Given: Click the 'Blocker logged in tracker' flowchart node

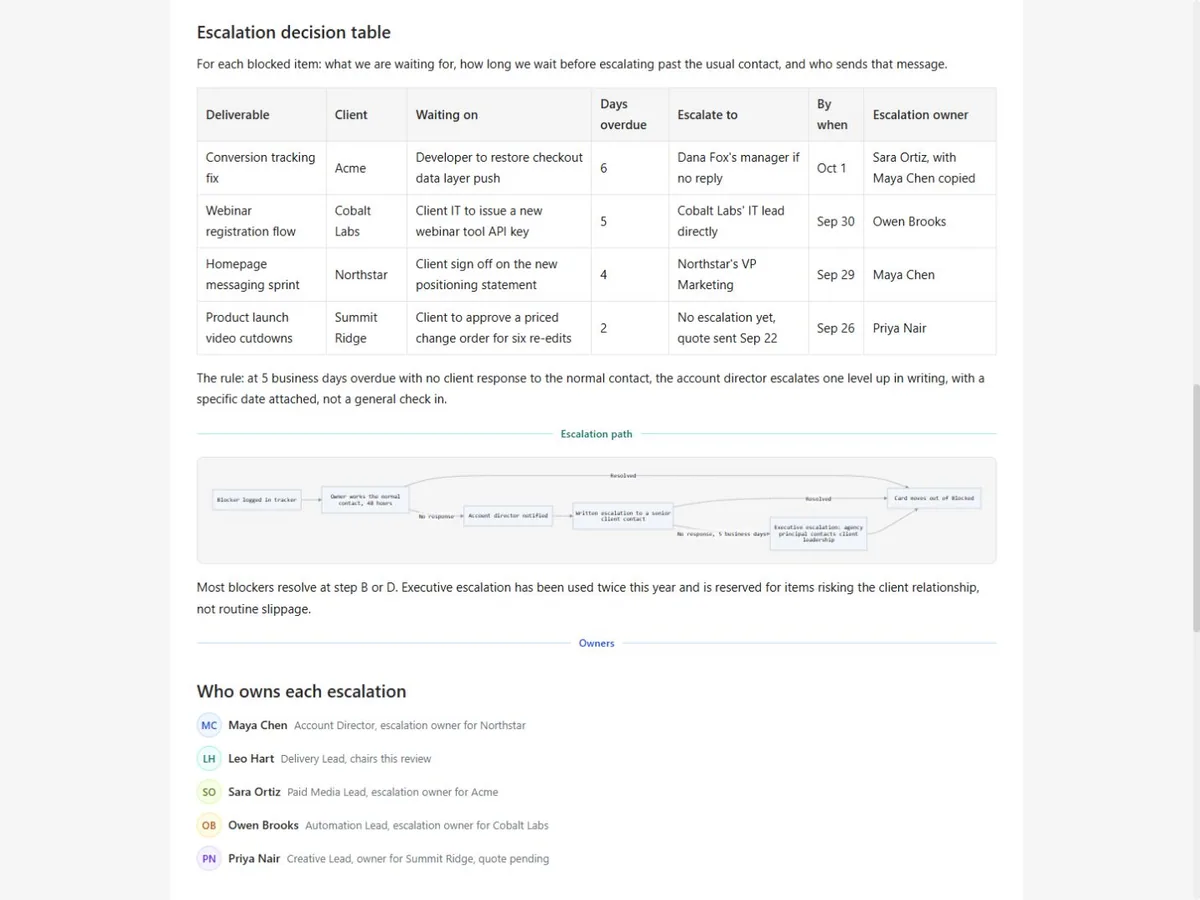Looking at the screenshot, I should (257, 499).
